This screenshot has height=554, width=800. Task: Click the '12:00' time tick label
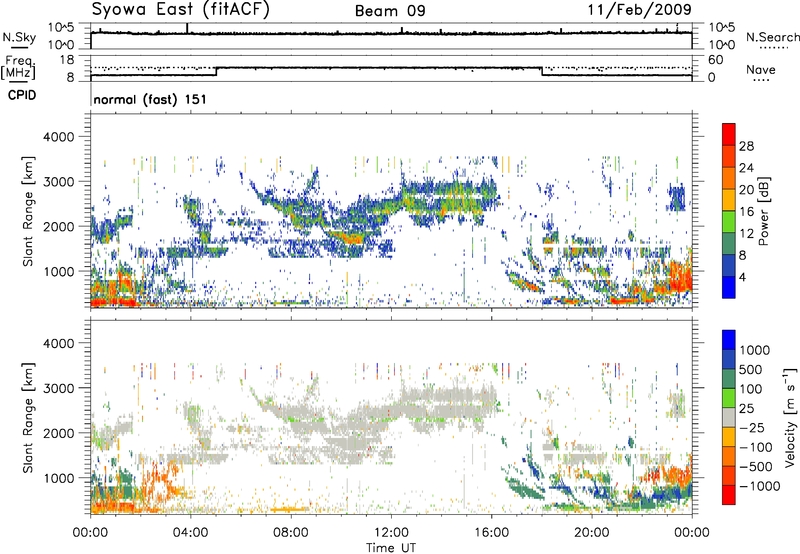point(391,533)
